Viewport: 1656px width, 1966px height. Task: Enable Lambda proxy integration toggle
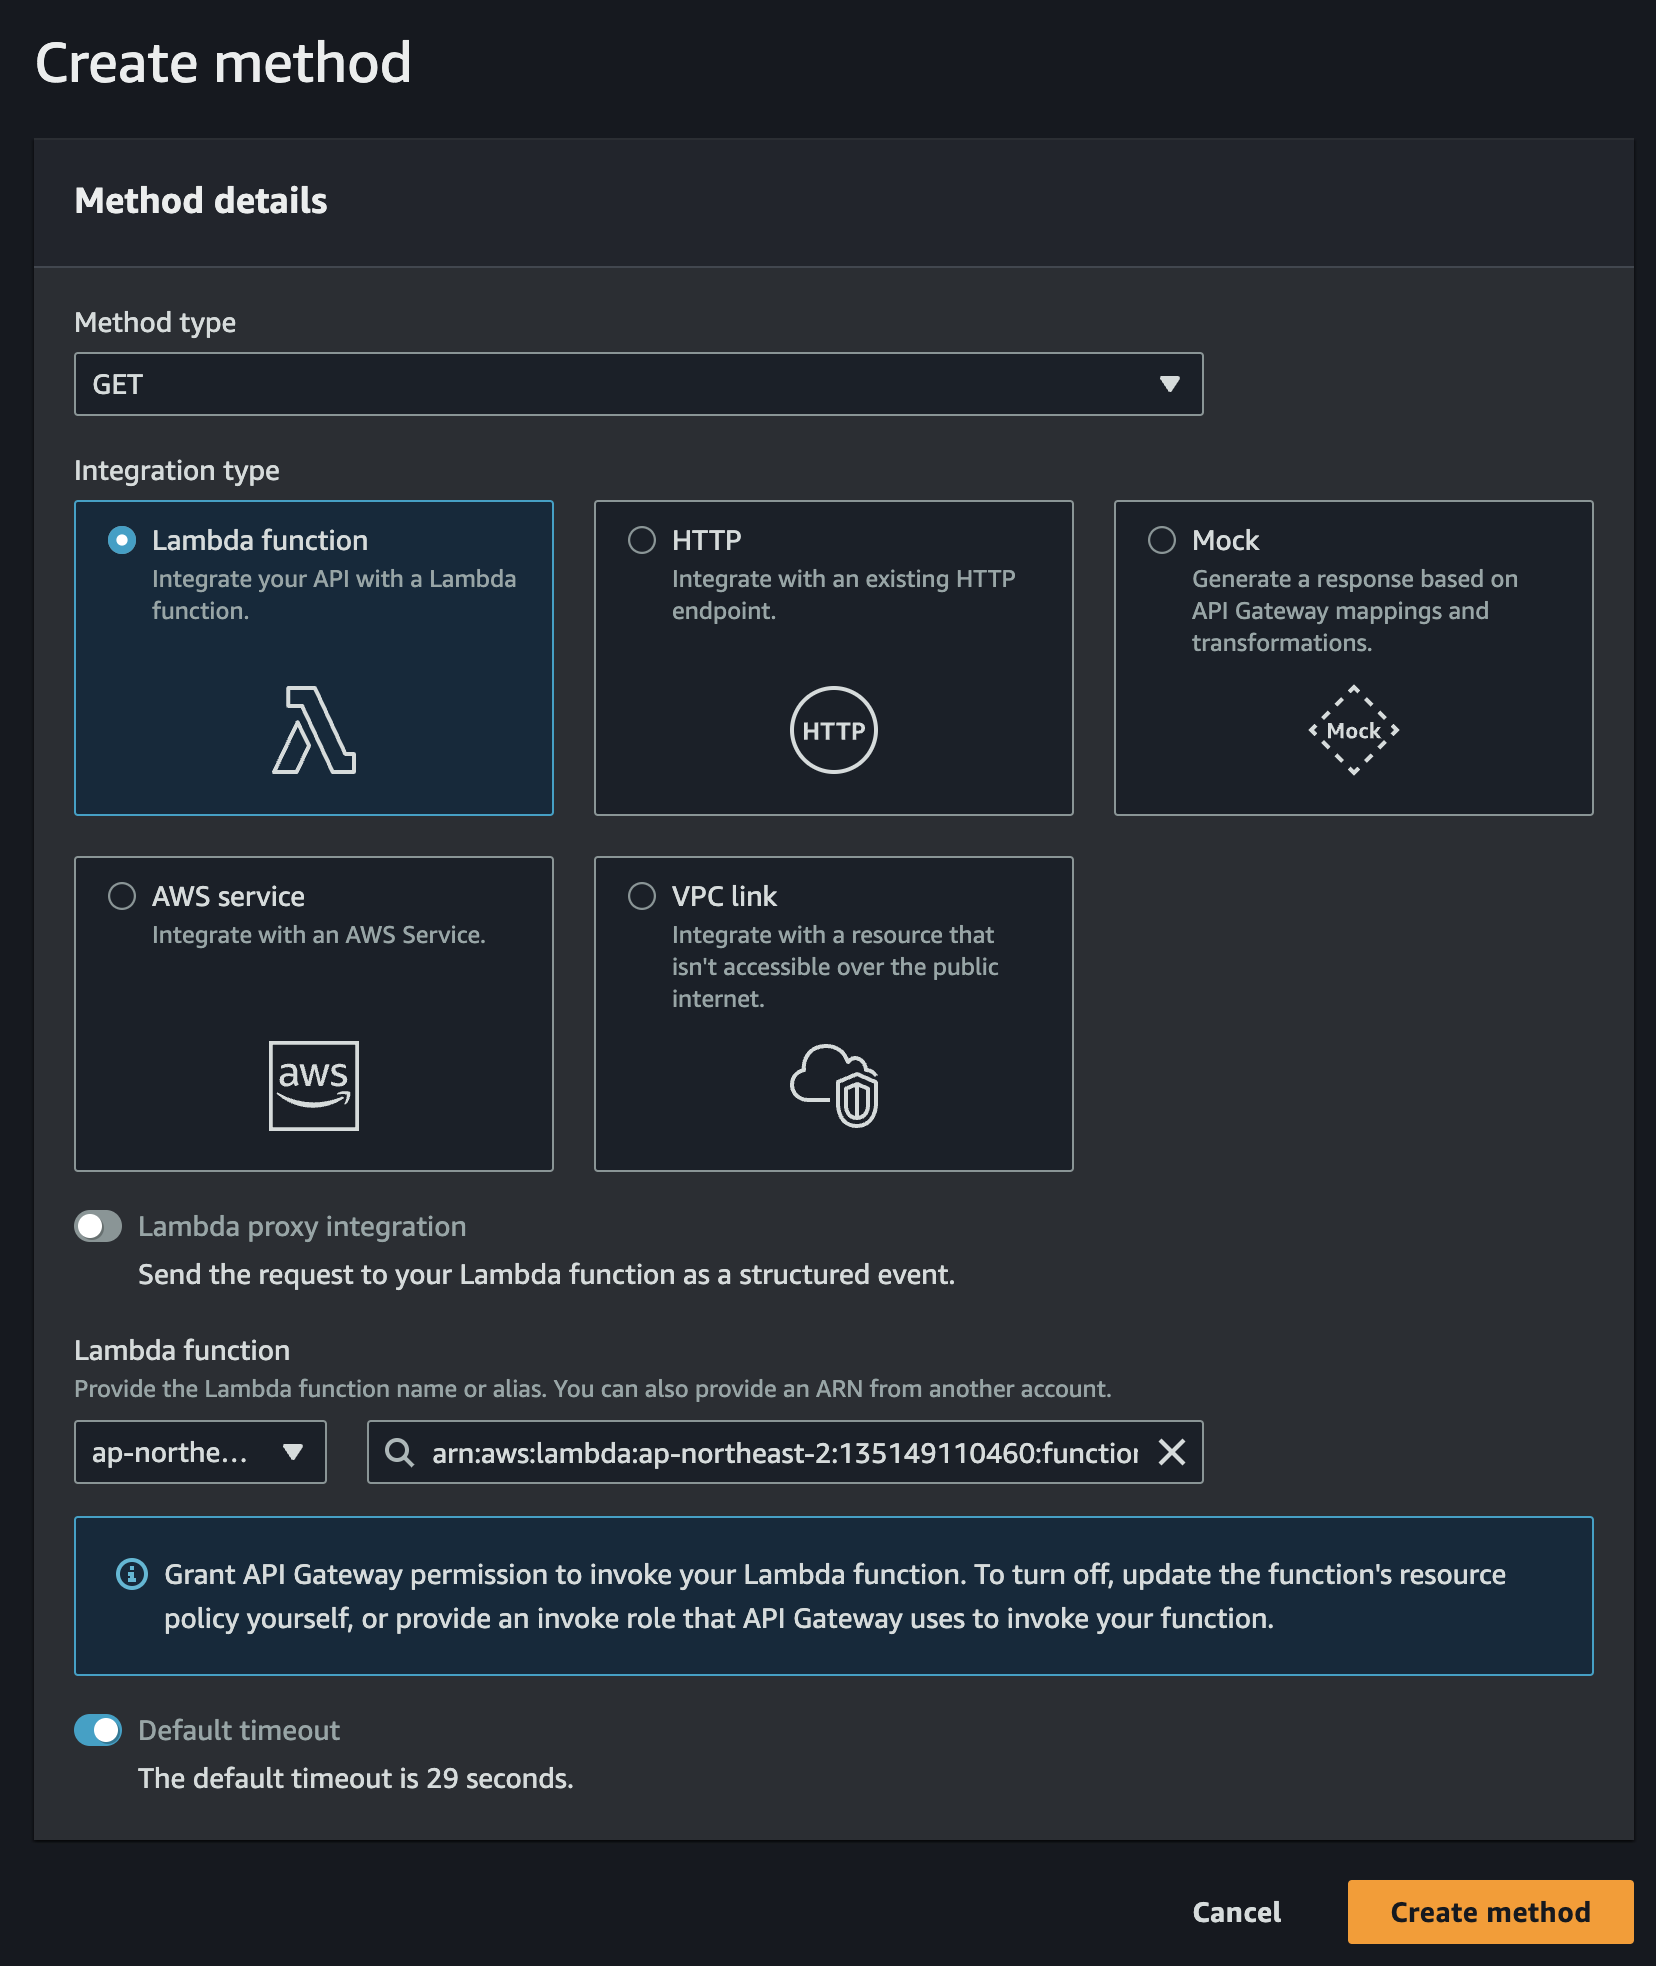[98, 1226]
